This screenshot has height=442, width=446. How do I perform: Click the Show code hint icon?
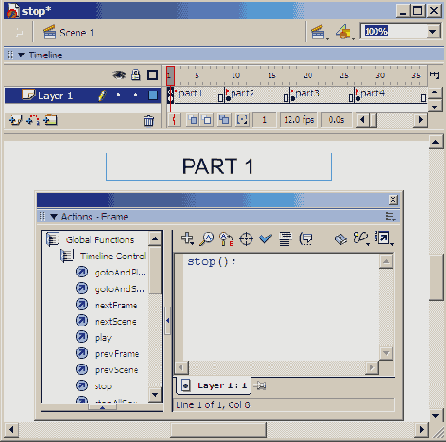tap(306, 239)
